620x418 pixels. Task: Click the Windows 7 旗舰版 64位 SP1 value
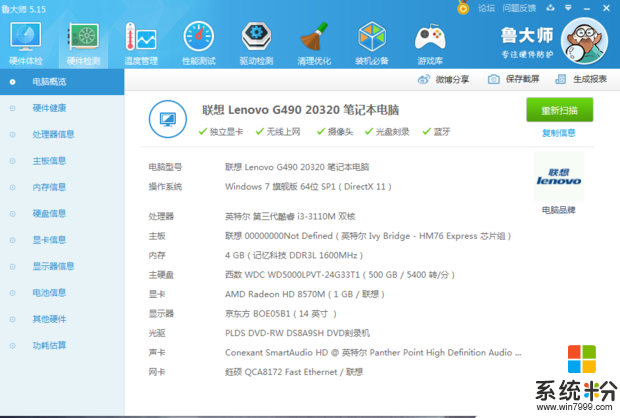tap(308, 187)
